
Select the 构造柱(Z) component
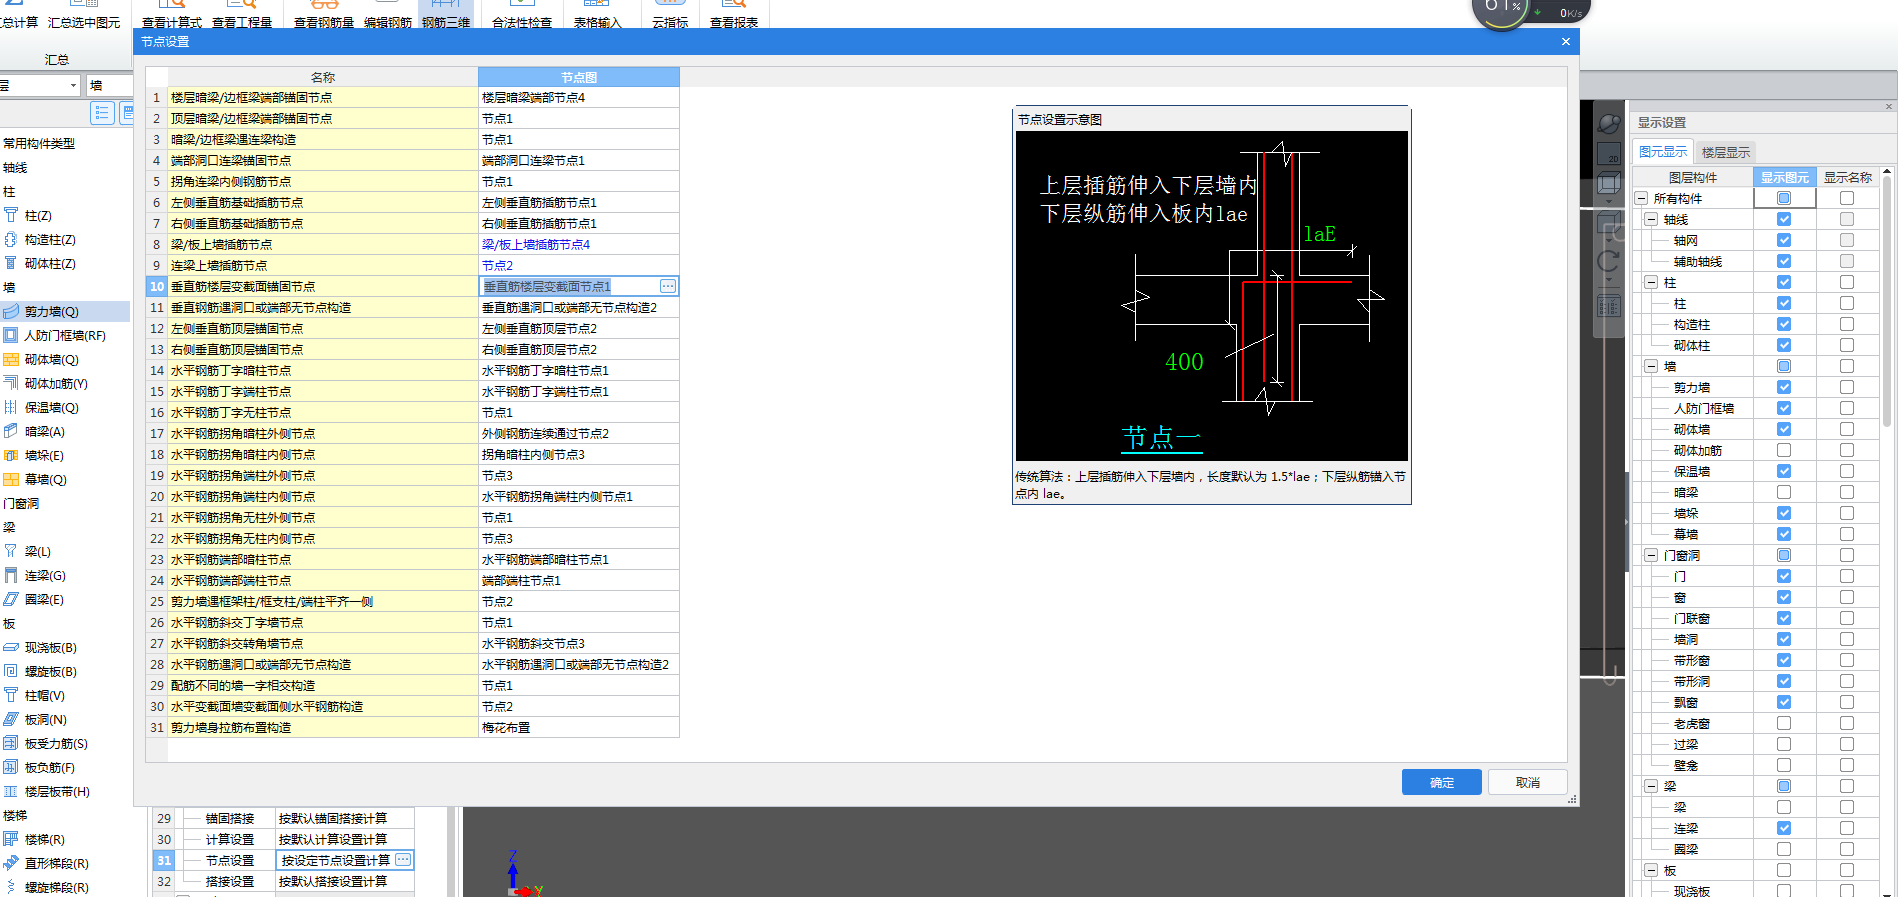click(49, 239)
